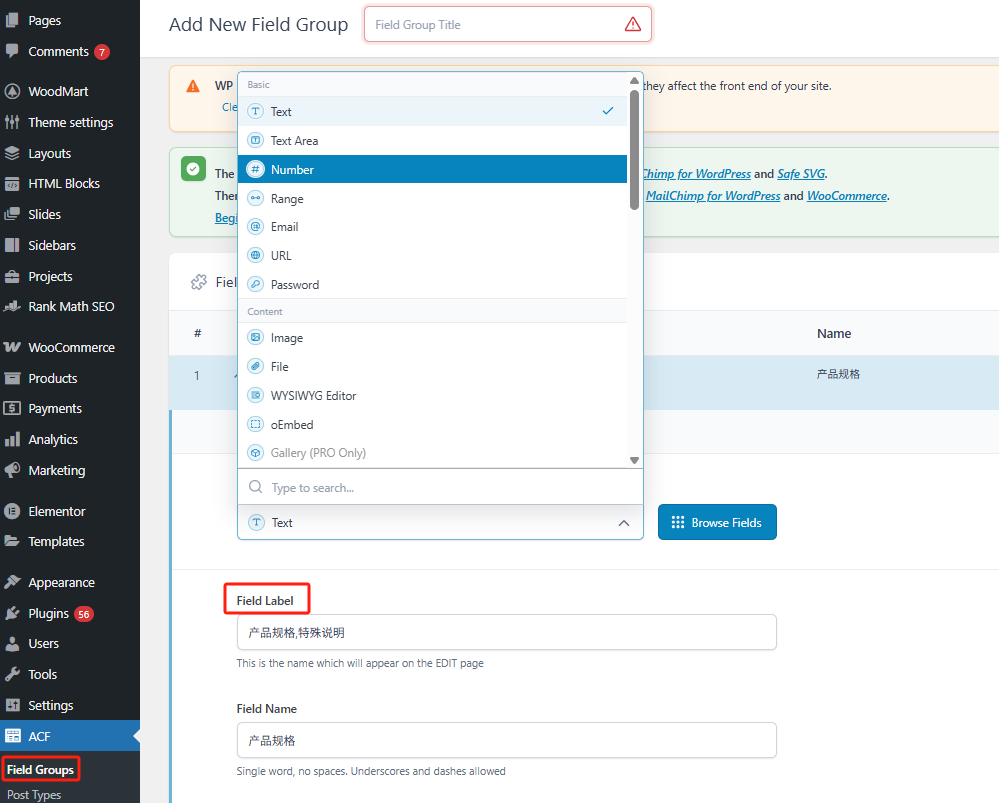
Task: Click the Rank Math SEO icon
Action: (12, 307)
